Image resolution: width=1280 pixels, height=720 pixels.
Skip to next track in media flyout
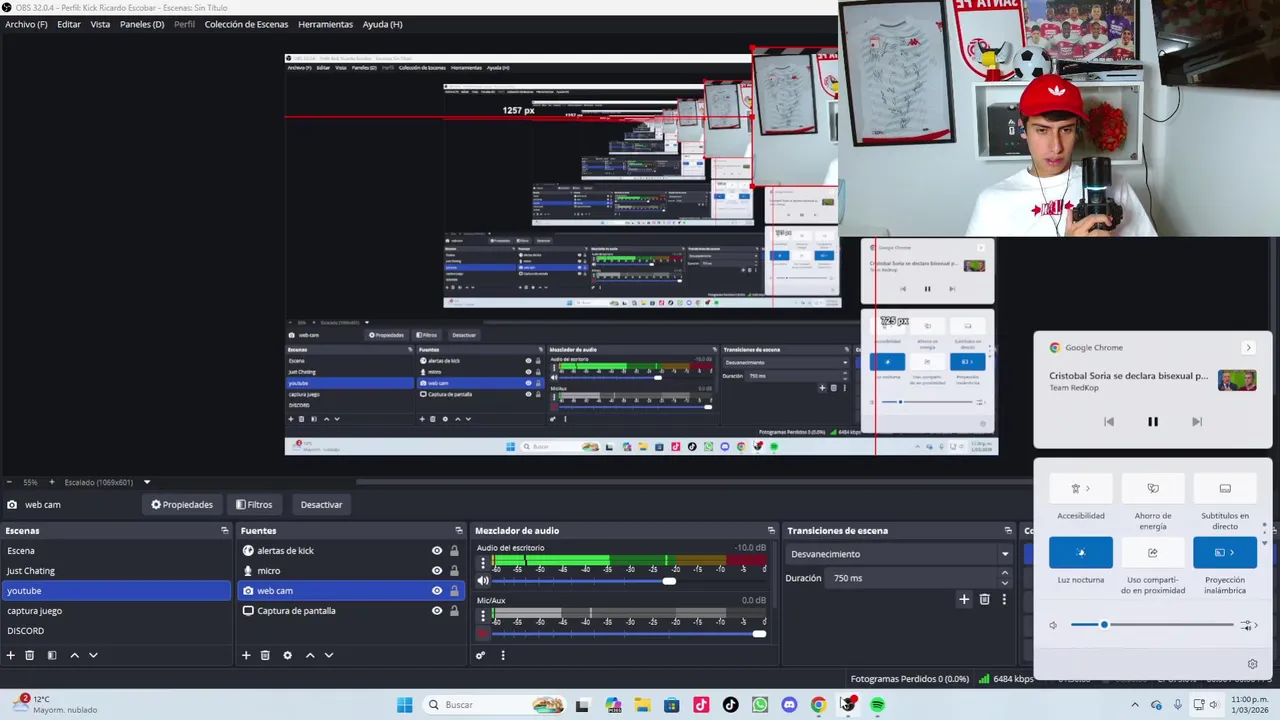1197,422
